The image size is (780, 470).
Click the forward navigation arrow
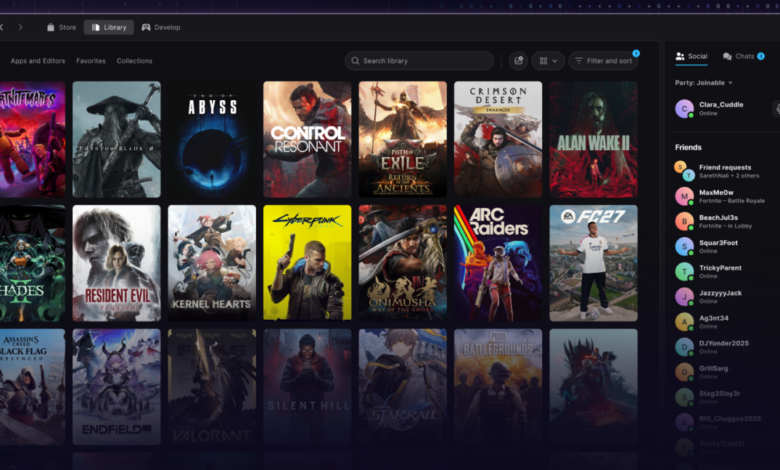[x=20, y=27]
